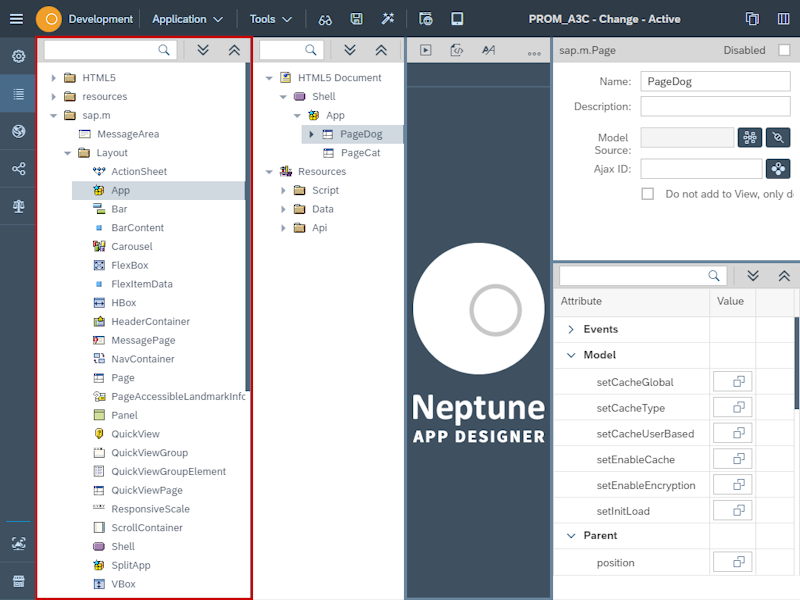800x600 pixels.
Task: Clear the Name field showing PageDog
Action: pyautogui.click(x=712, y=81)
